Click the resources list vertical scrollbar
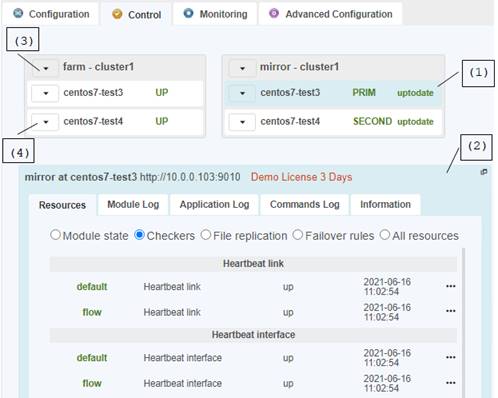Screen dimensions: 498x398 (x=463, y=323)
